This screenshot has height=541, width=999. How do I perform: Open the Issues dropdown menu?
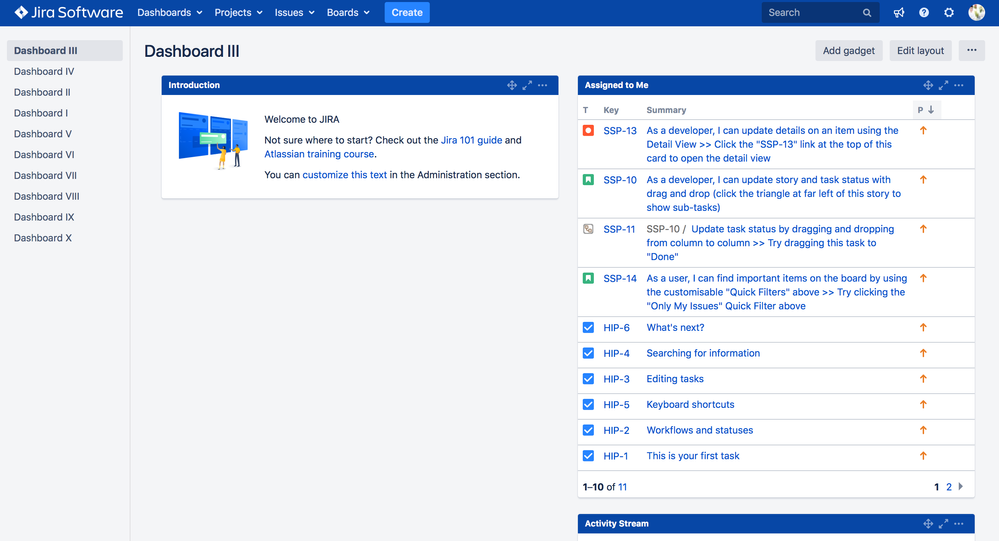pyautogui.click(x=294, y=13)
